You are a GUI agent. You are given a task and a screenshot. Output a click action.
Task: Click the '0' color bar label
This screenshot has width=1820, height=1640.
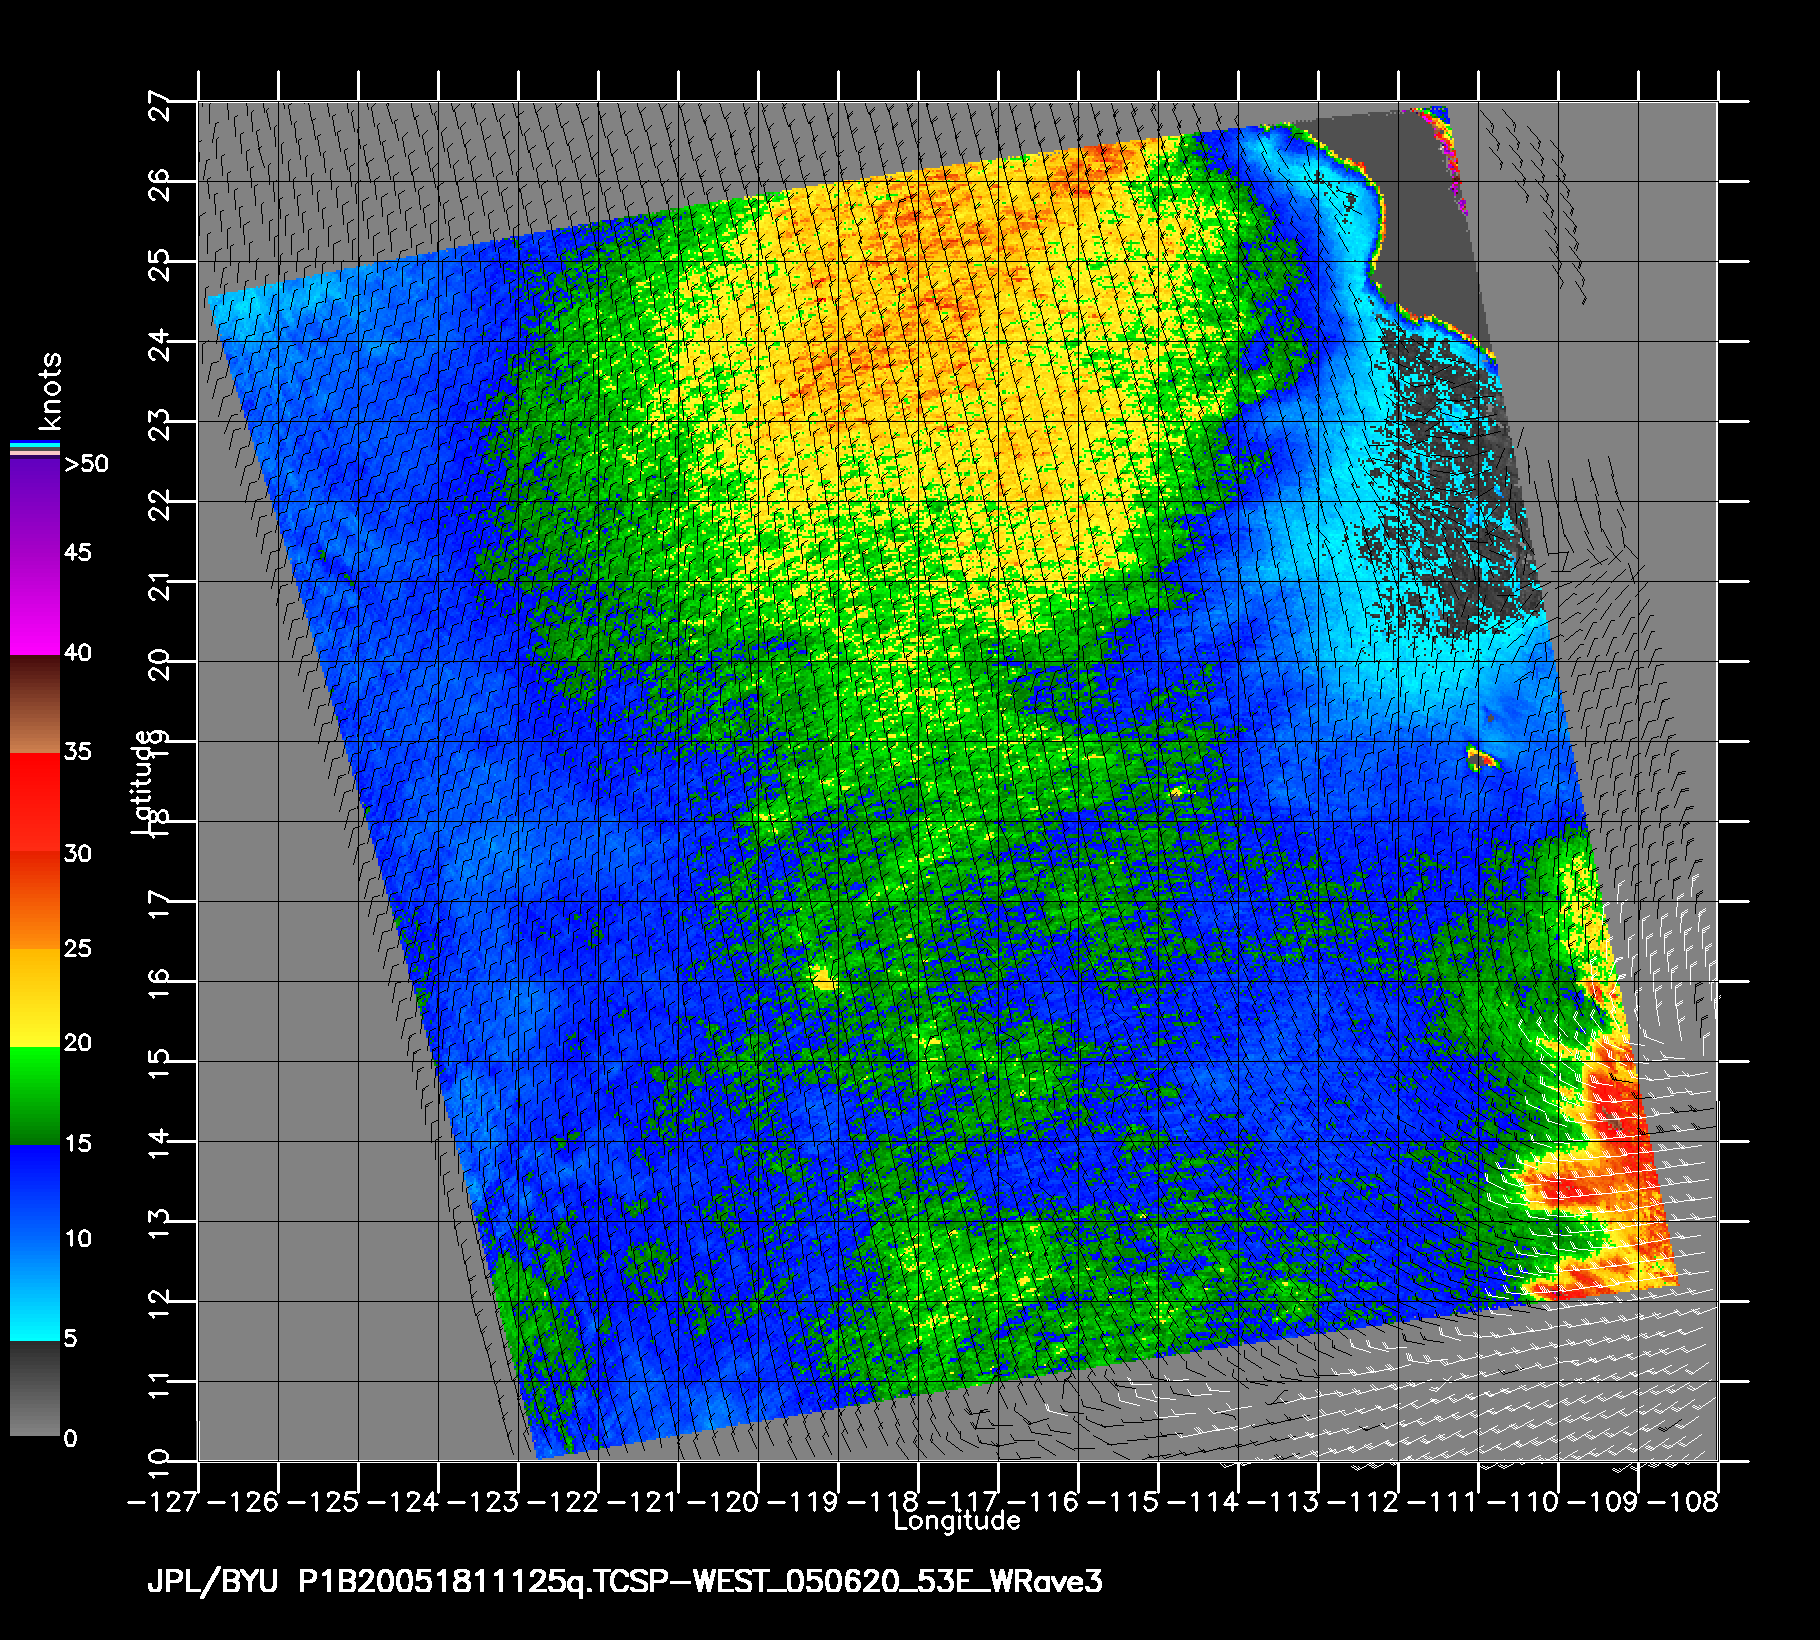click(70, 1439)
